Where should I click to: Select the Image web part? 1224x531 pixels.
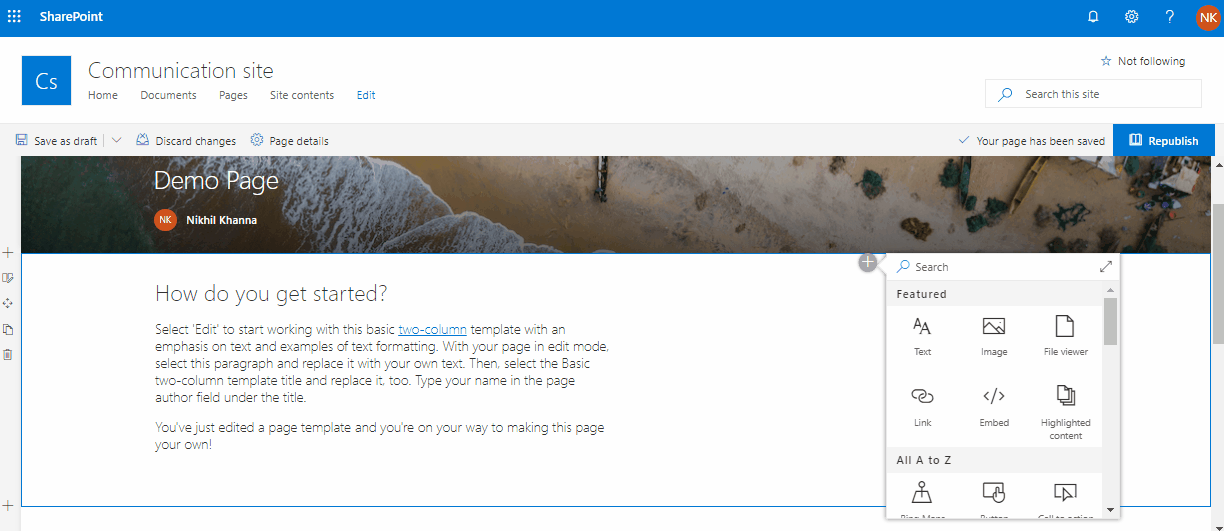click(994, 335)
